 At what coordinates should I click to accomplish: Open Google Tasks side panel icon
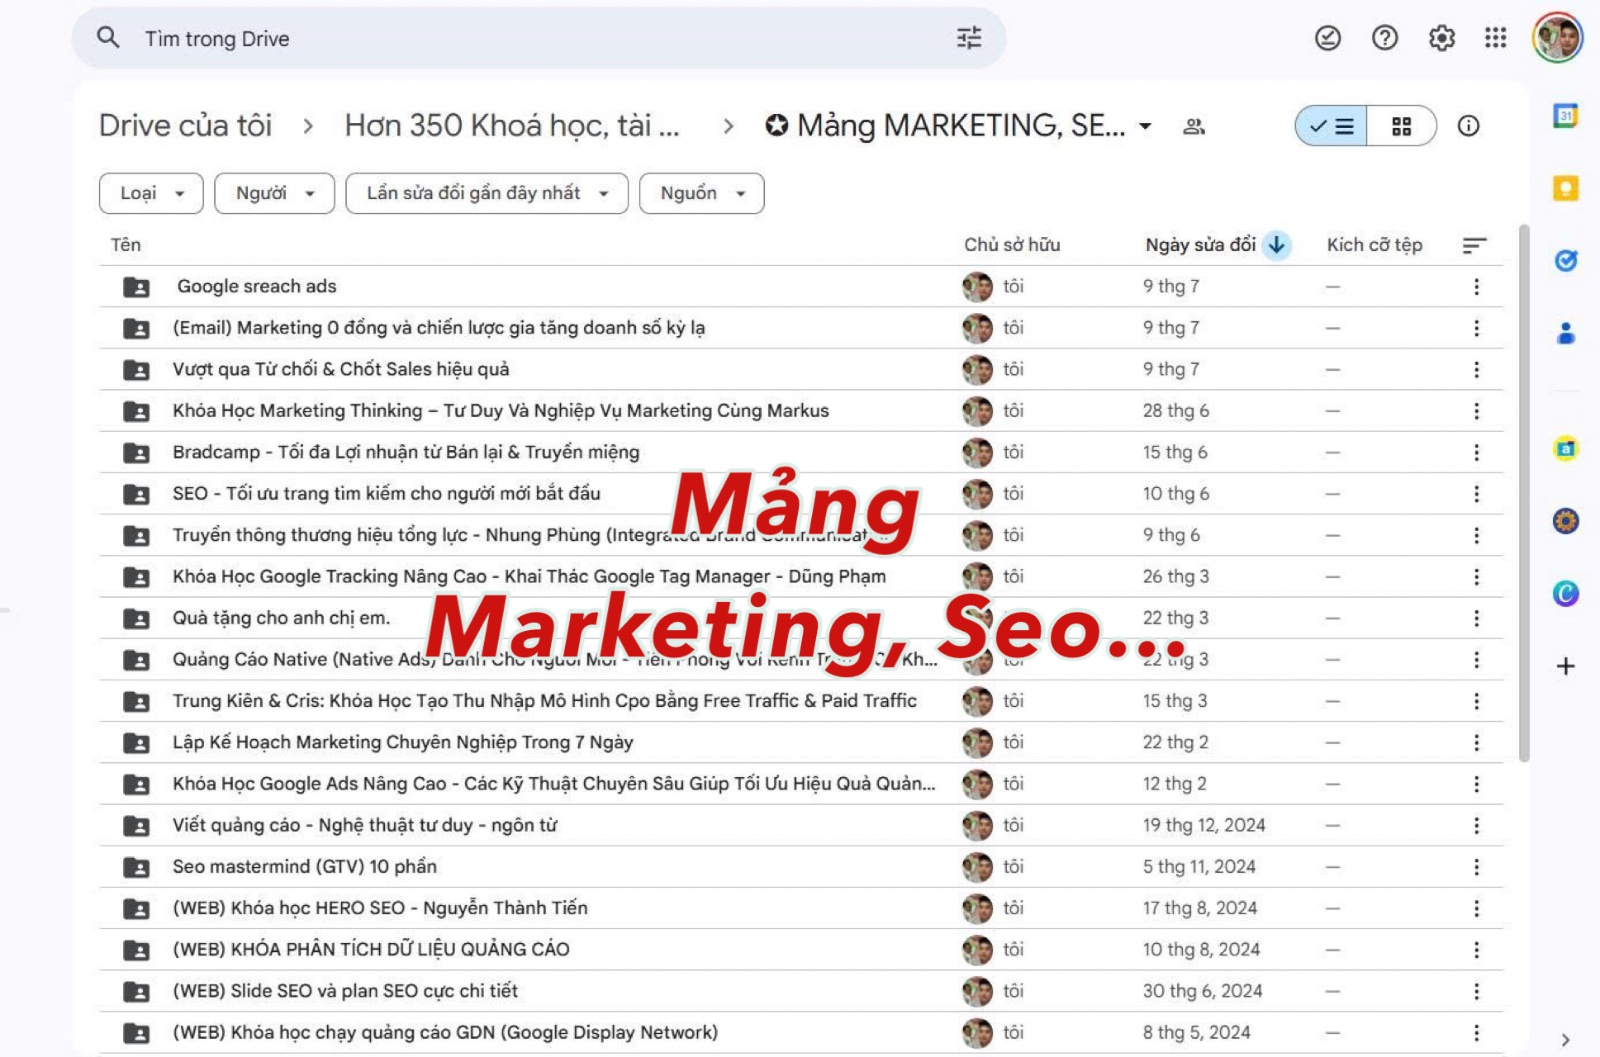pyautogui.click(x=1566, y=261)
